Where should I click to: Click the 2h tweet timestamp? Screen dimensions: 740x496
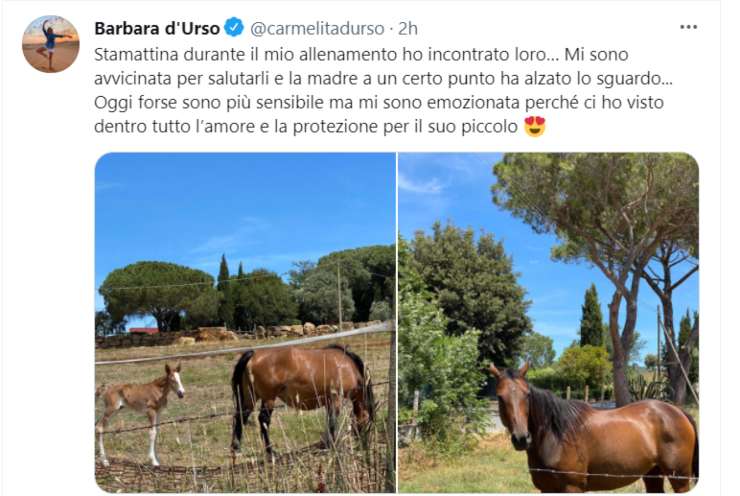(408, 28)
